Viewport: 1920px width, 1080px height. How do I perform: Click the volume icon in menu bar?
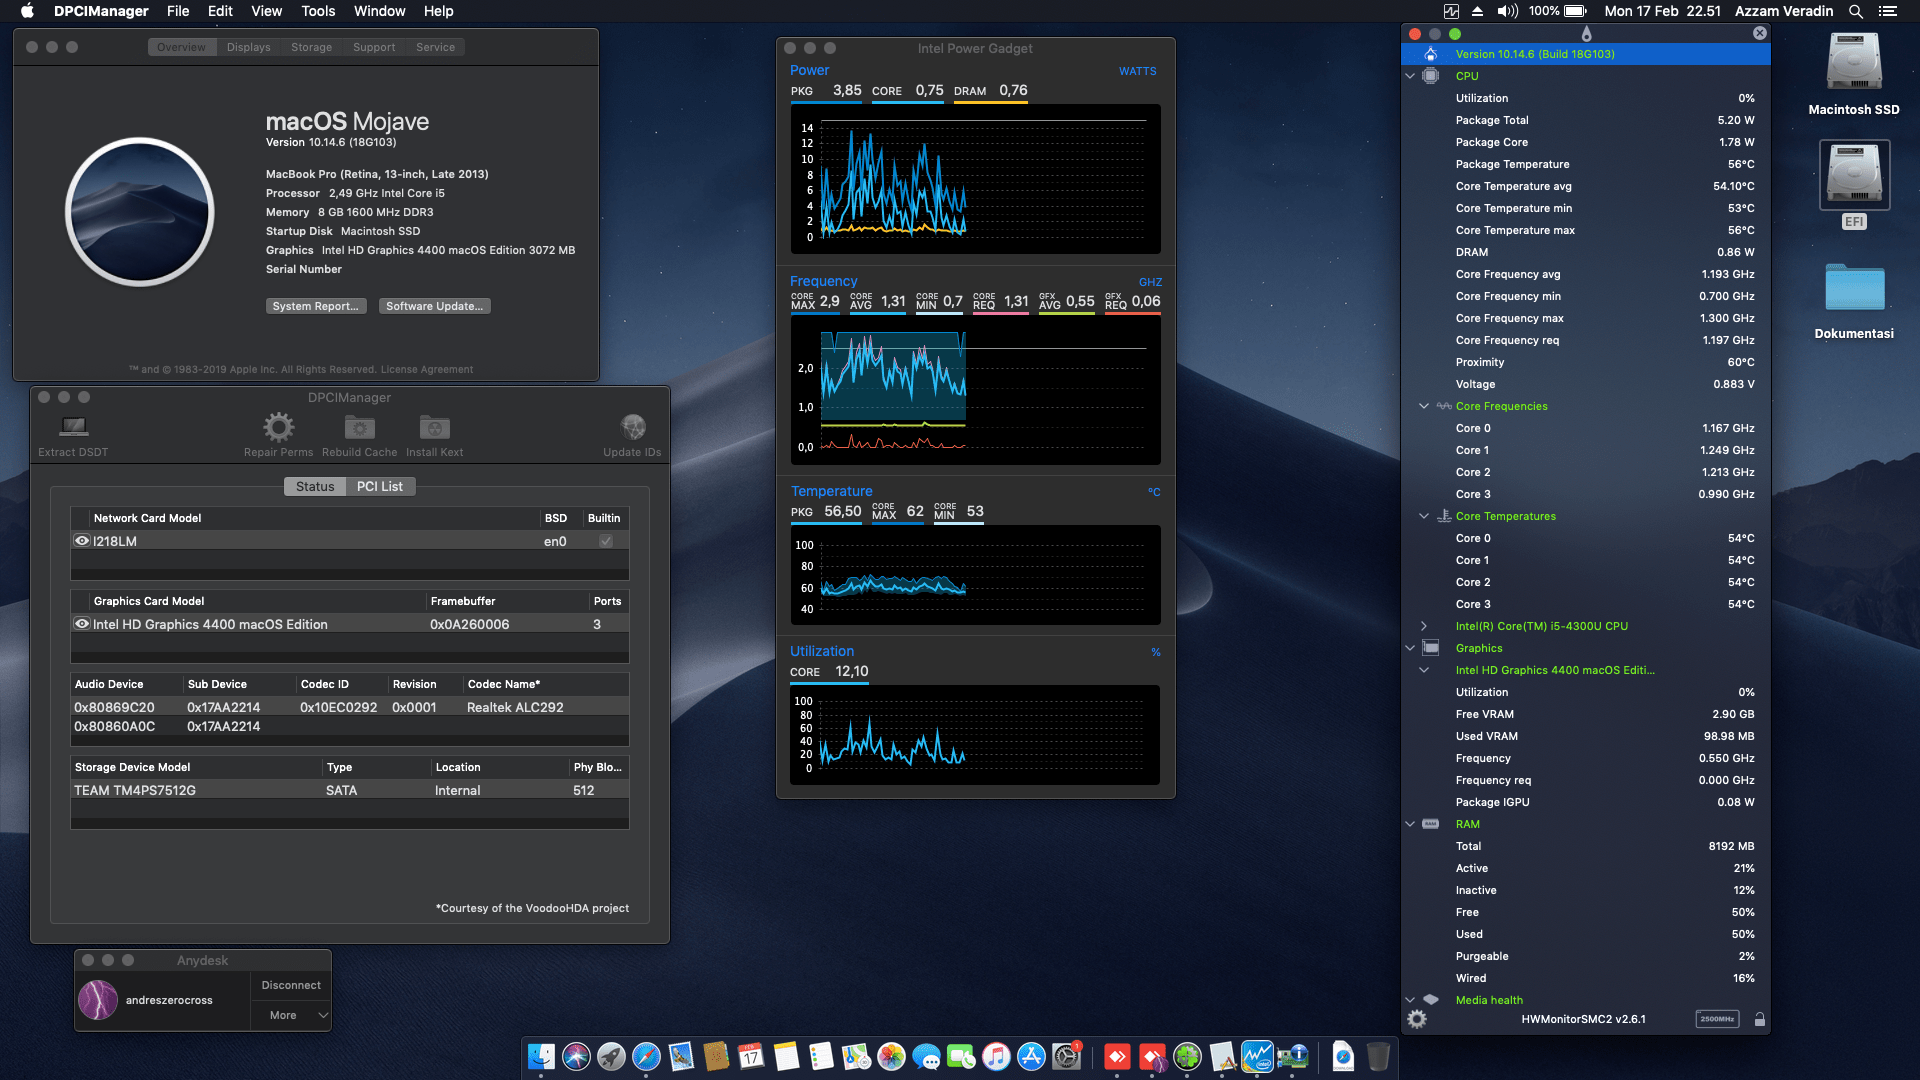1507,11
